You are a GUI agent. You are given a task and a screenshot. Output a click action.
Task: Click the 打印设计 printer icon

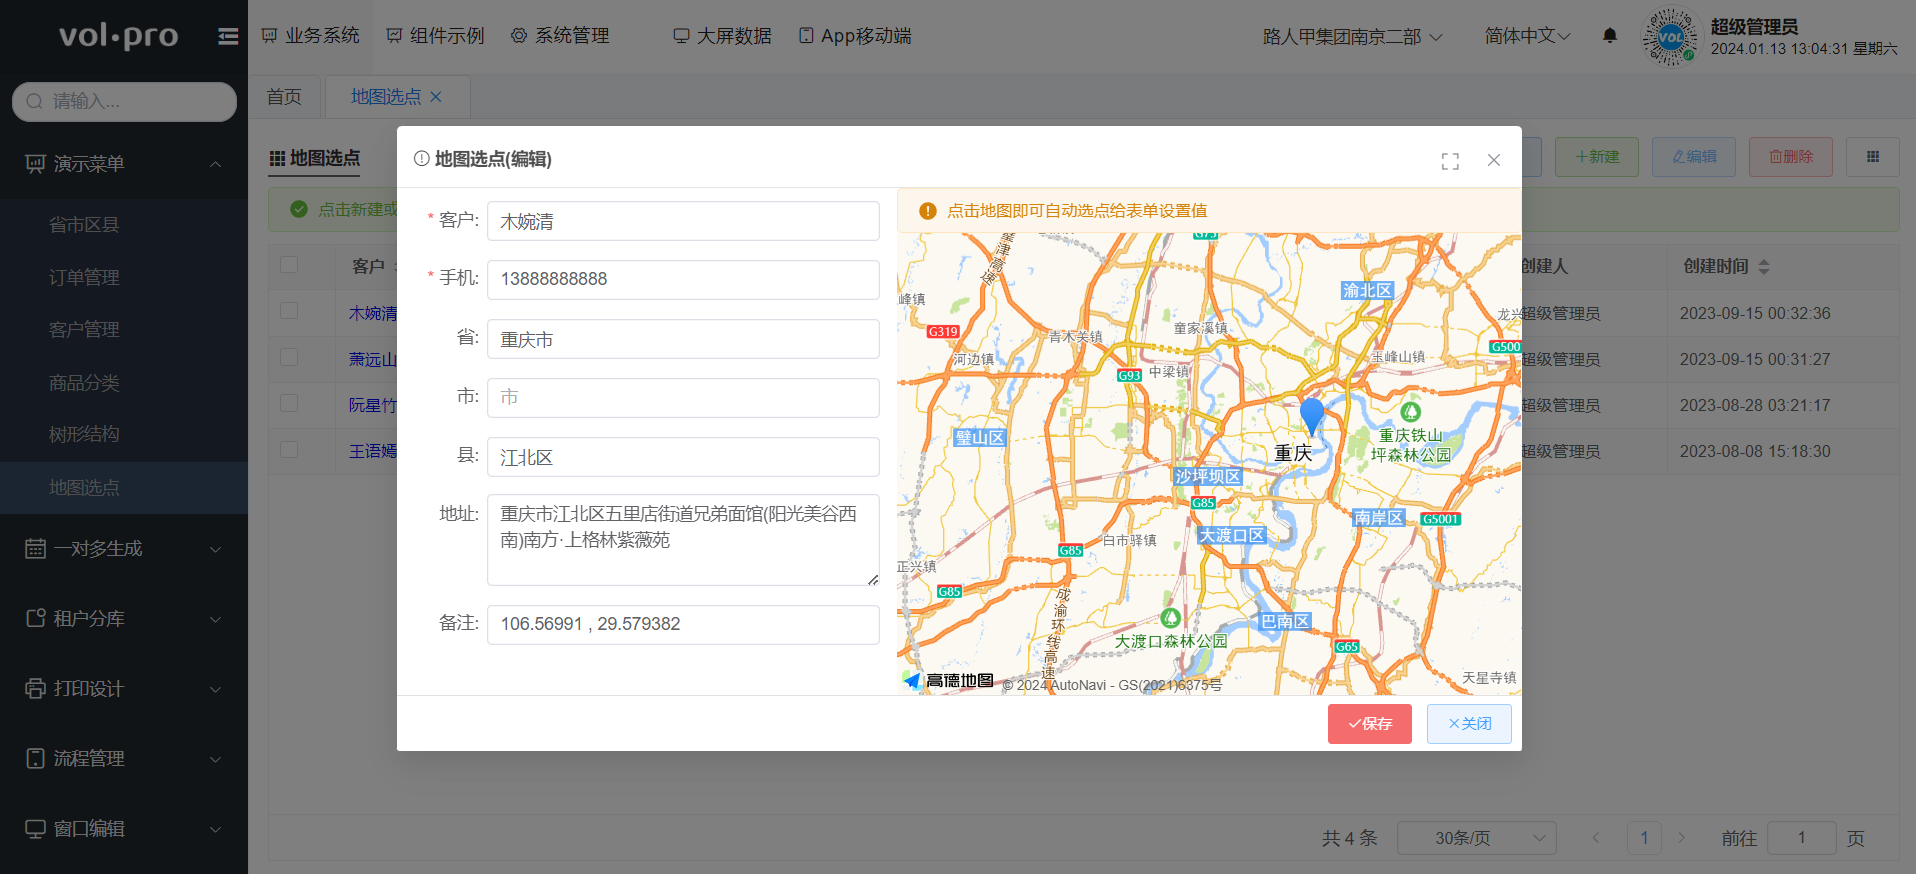pos(35,688)
